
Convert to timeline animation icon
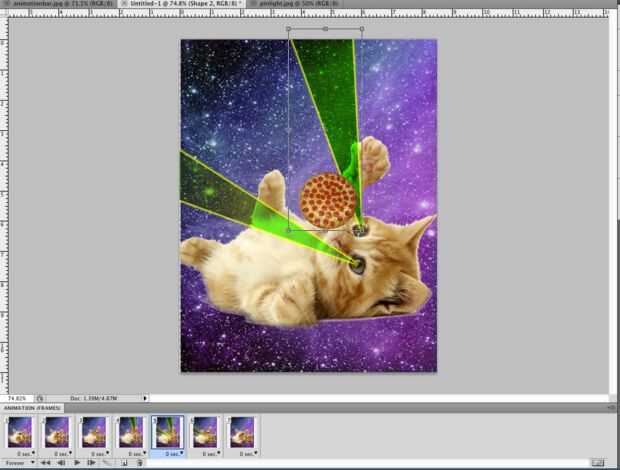(597, 462)
